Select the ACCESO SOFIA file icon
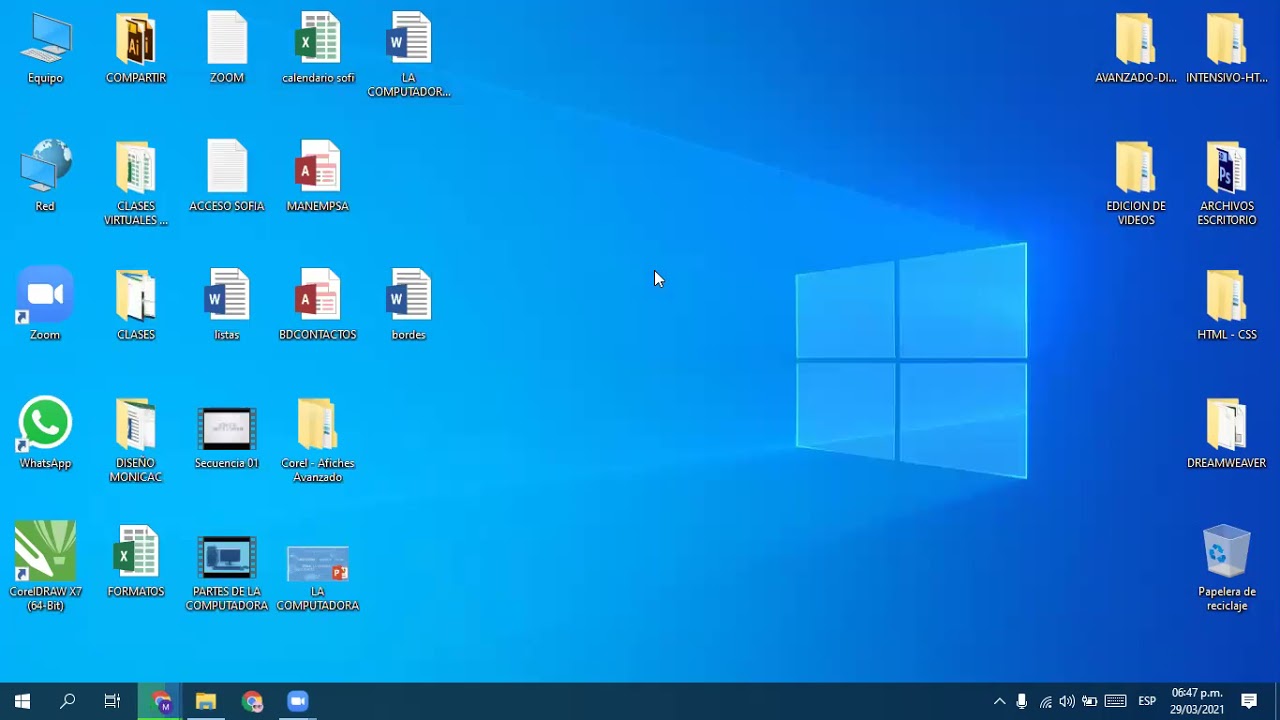Image resolution: width=1280 pixels, height=720 pixels. pos(227,176)
